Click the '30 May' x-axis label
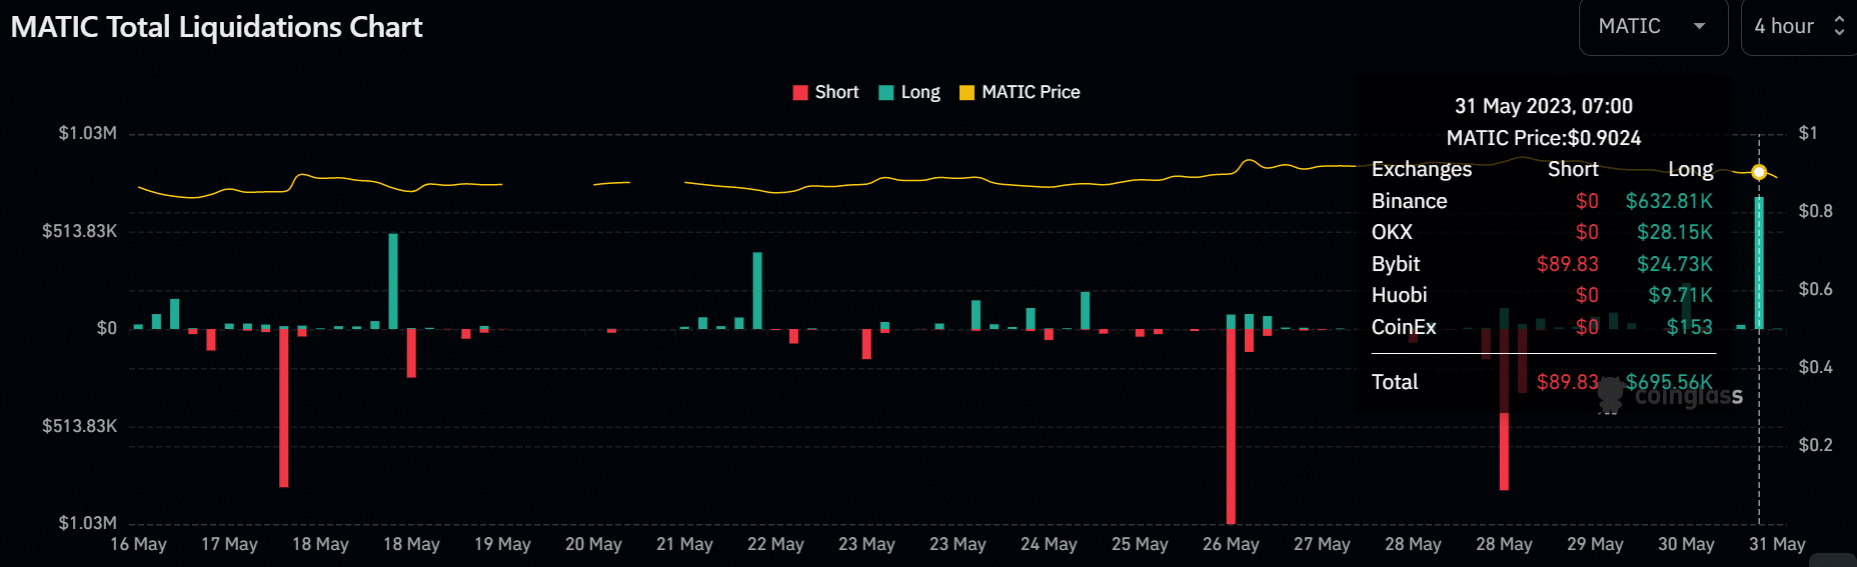 pos(1685,544)
